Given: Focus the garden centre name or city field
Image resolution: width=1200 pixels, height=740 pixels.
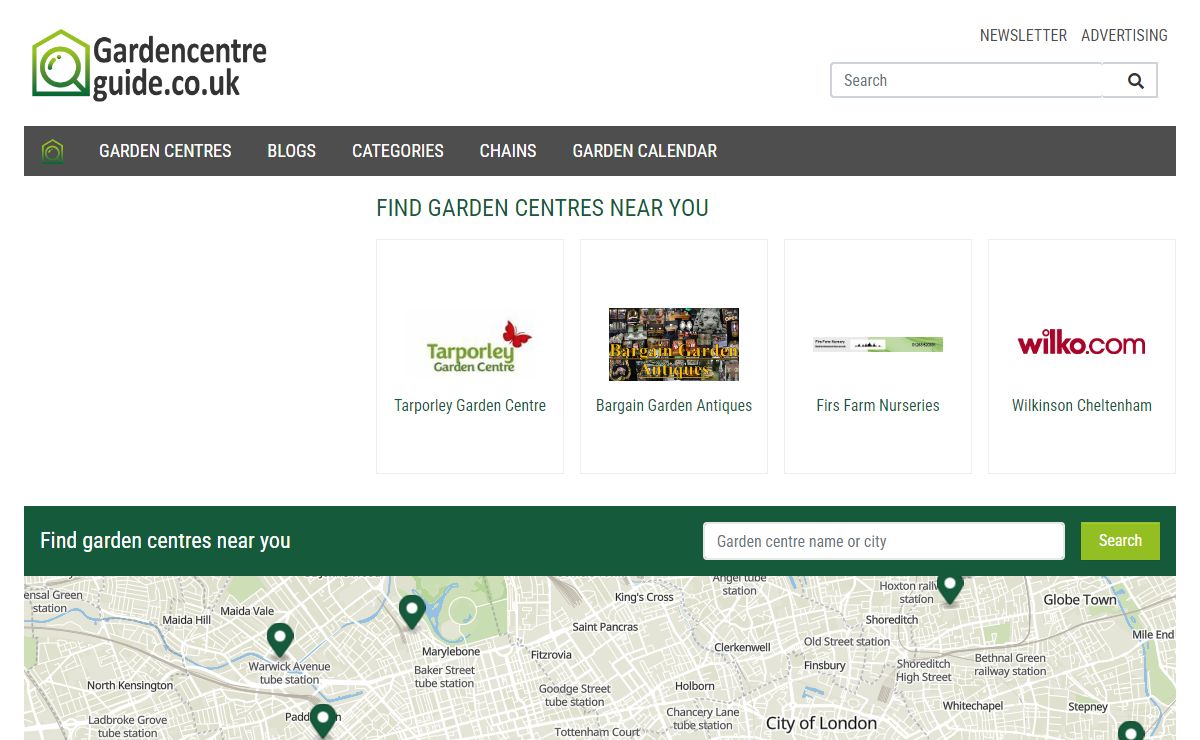Looking at the screenshot, I should [884, 541].
